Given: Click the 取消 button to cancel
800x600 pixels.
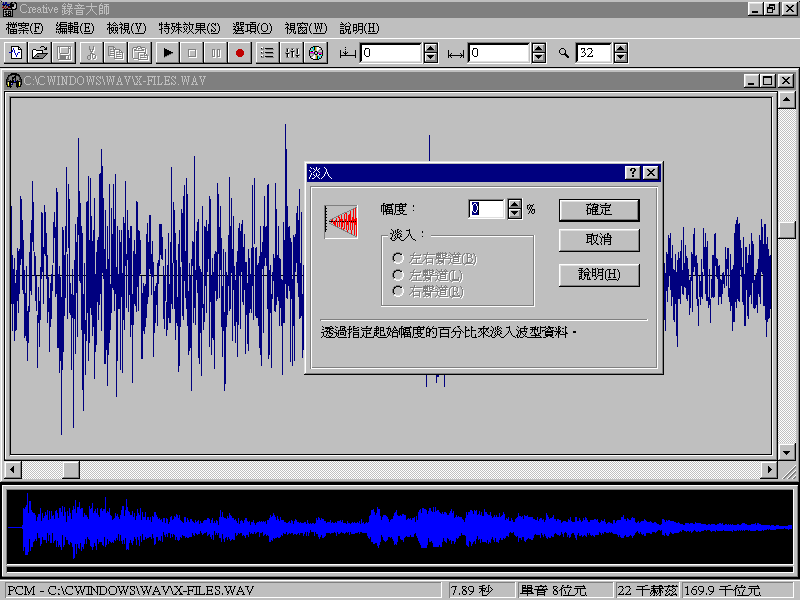Looking at the screenshot, I should [598, 240].
